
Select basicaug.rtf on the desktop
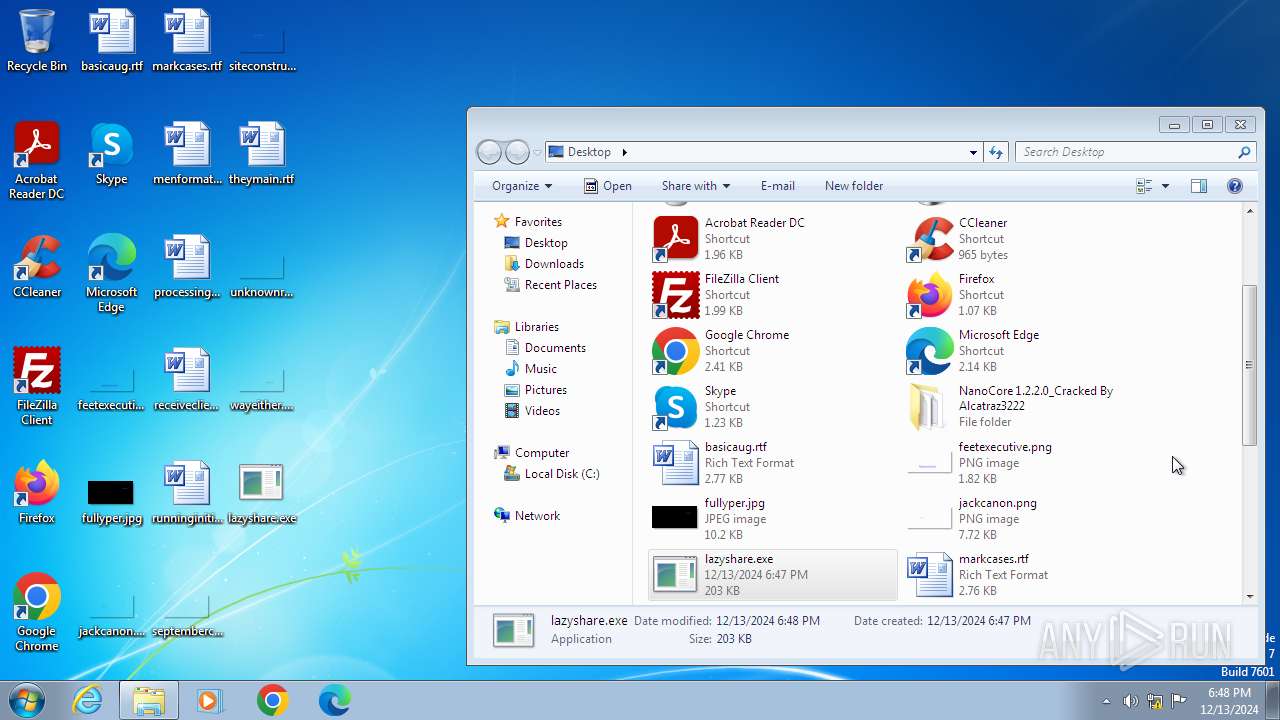click(112, 40)
